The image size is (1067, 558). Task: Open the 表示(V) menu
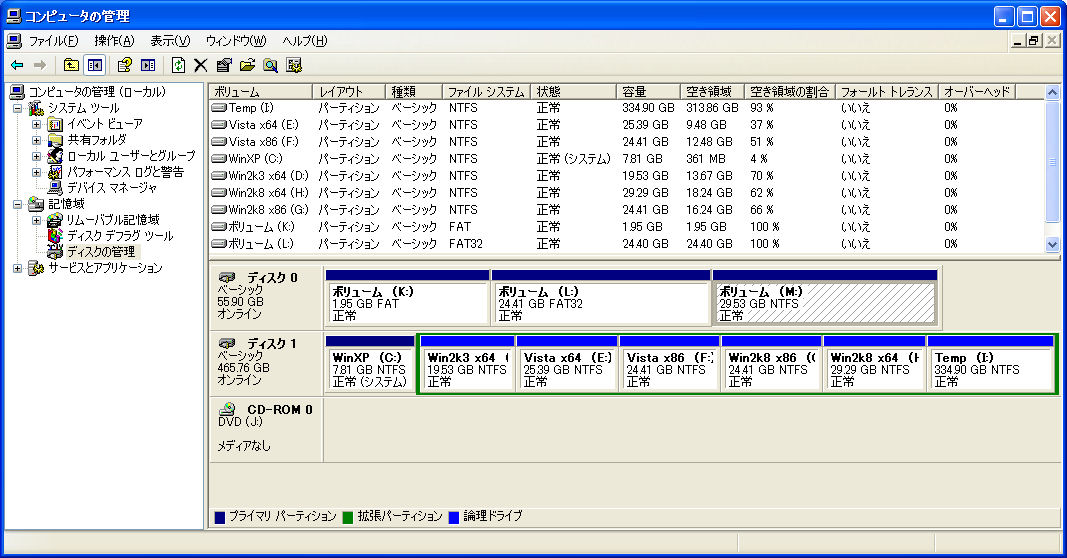170,41
